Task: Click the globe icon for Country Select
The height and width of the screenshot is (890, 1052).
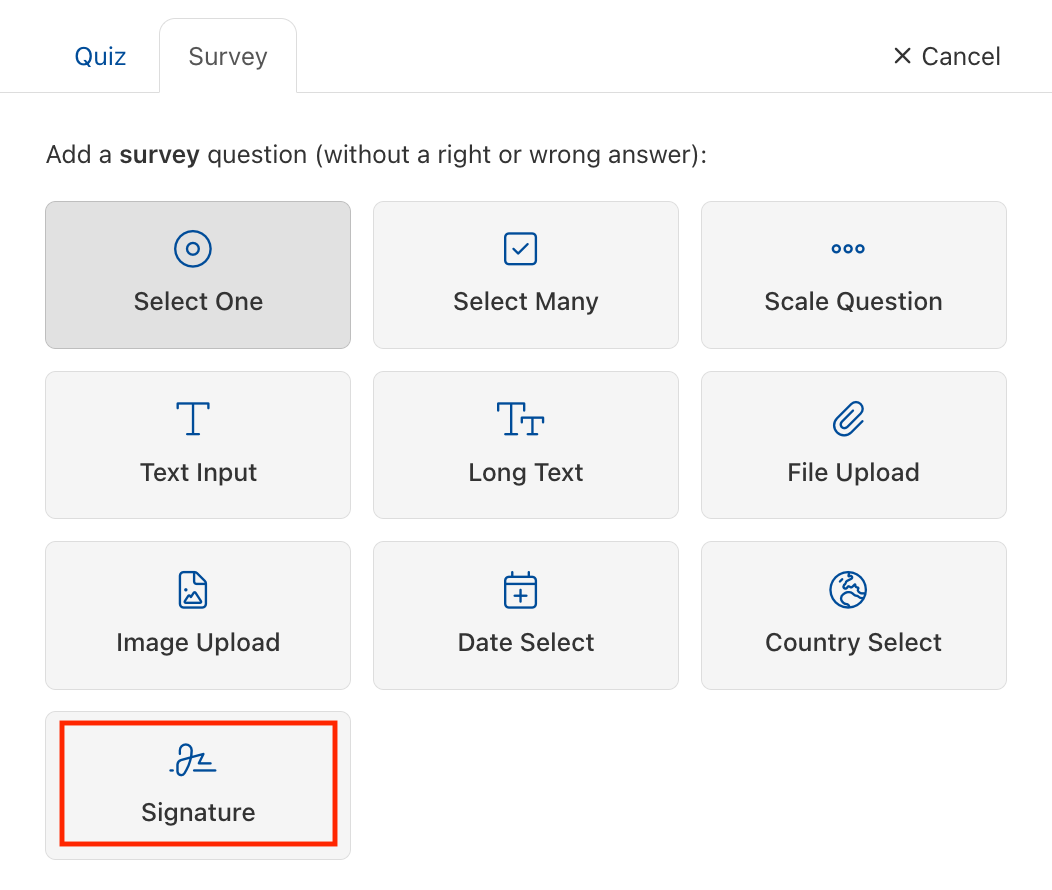Action: pyautogui.click(x=848, y=590)
